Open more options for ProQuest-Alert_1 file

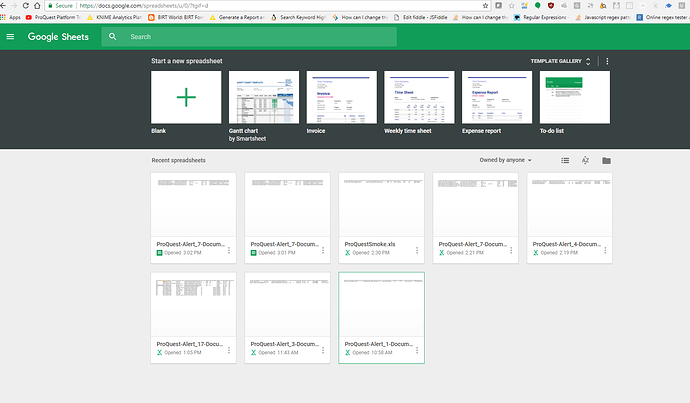(x=417, y=350)
